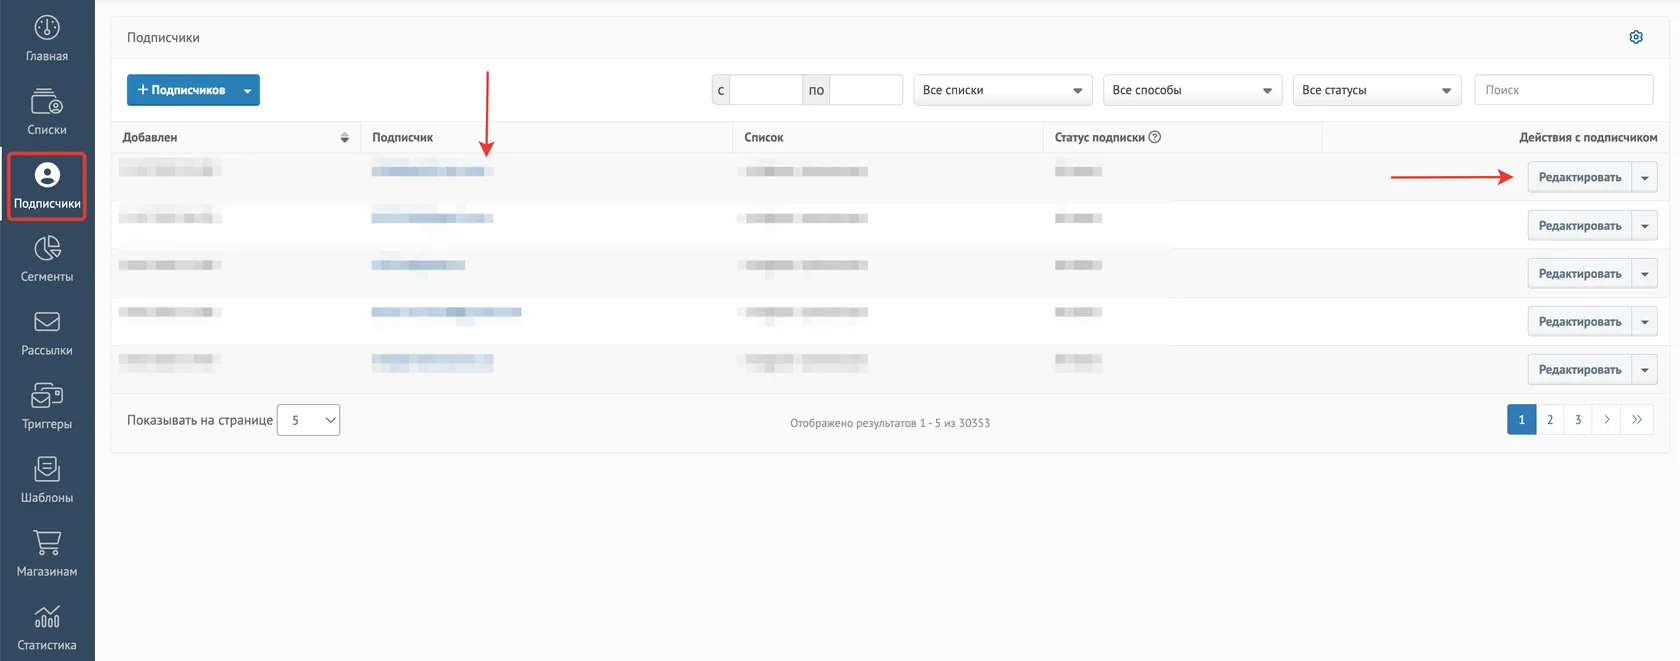Viewport: 1680px width, 661px height.
Task: Expand the Все способы dropdown
Action: (x=1192, y=90)
